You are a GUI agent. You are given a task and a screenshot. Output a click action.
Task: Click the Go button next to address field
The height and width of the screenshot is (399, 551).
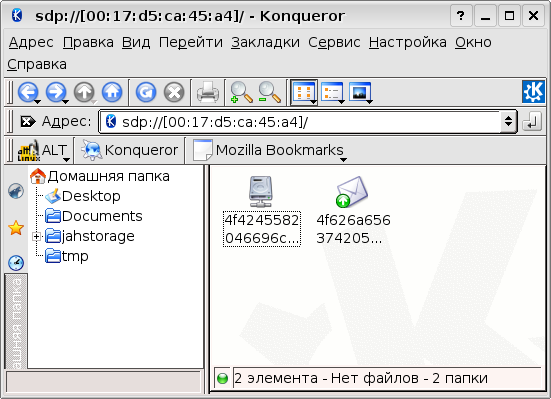coord(532,122)
